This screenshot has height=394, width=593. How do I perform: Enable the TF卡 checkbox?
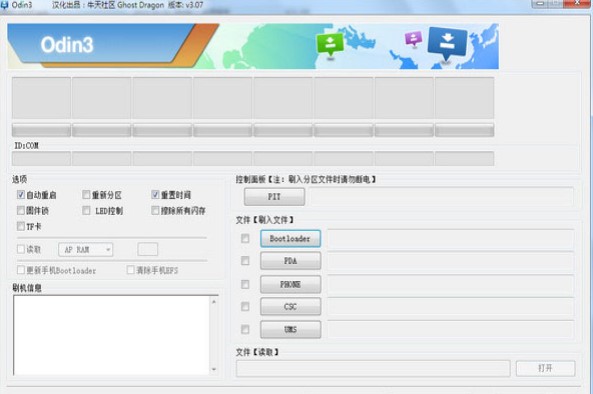[20, 226]
